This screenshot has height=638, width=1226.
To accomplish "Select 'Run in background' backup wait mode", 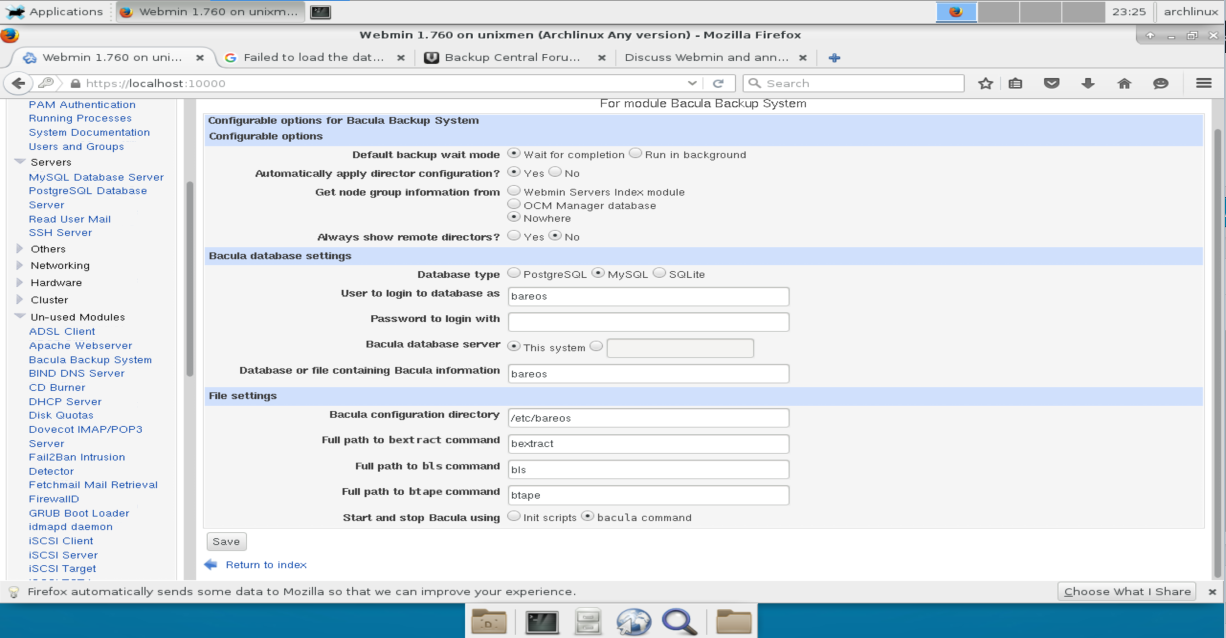I will [635, 154].
